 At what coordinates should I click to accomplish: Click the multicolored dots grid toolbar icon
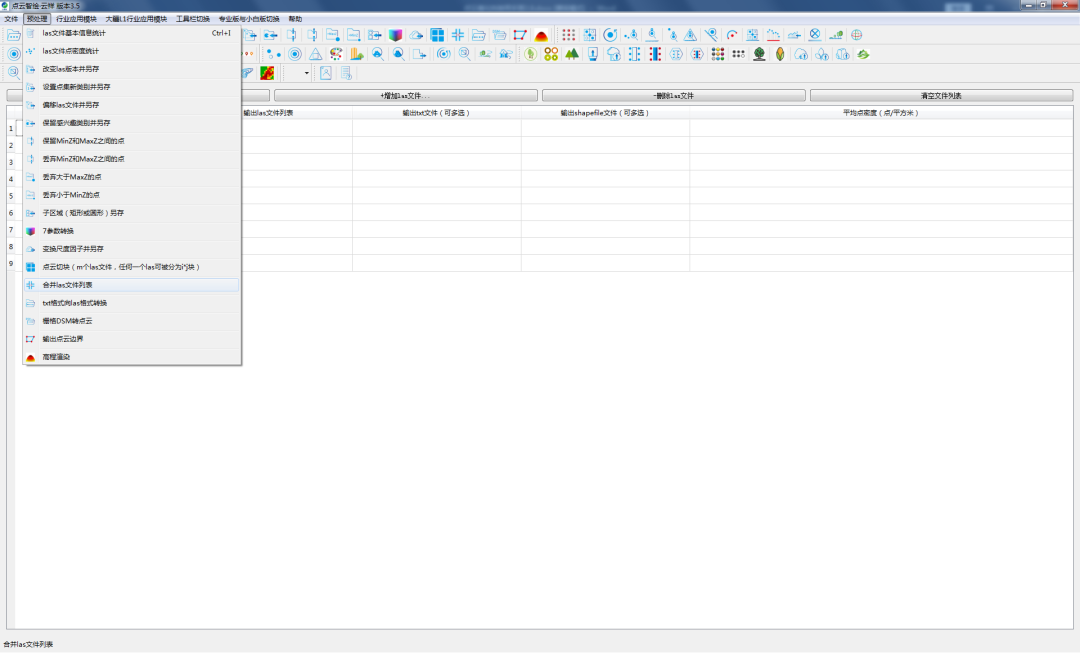coord(718,54)
